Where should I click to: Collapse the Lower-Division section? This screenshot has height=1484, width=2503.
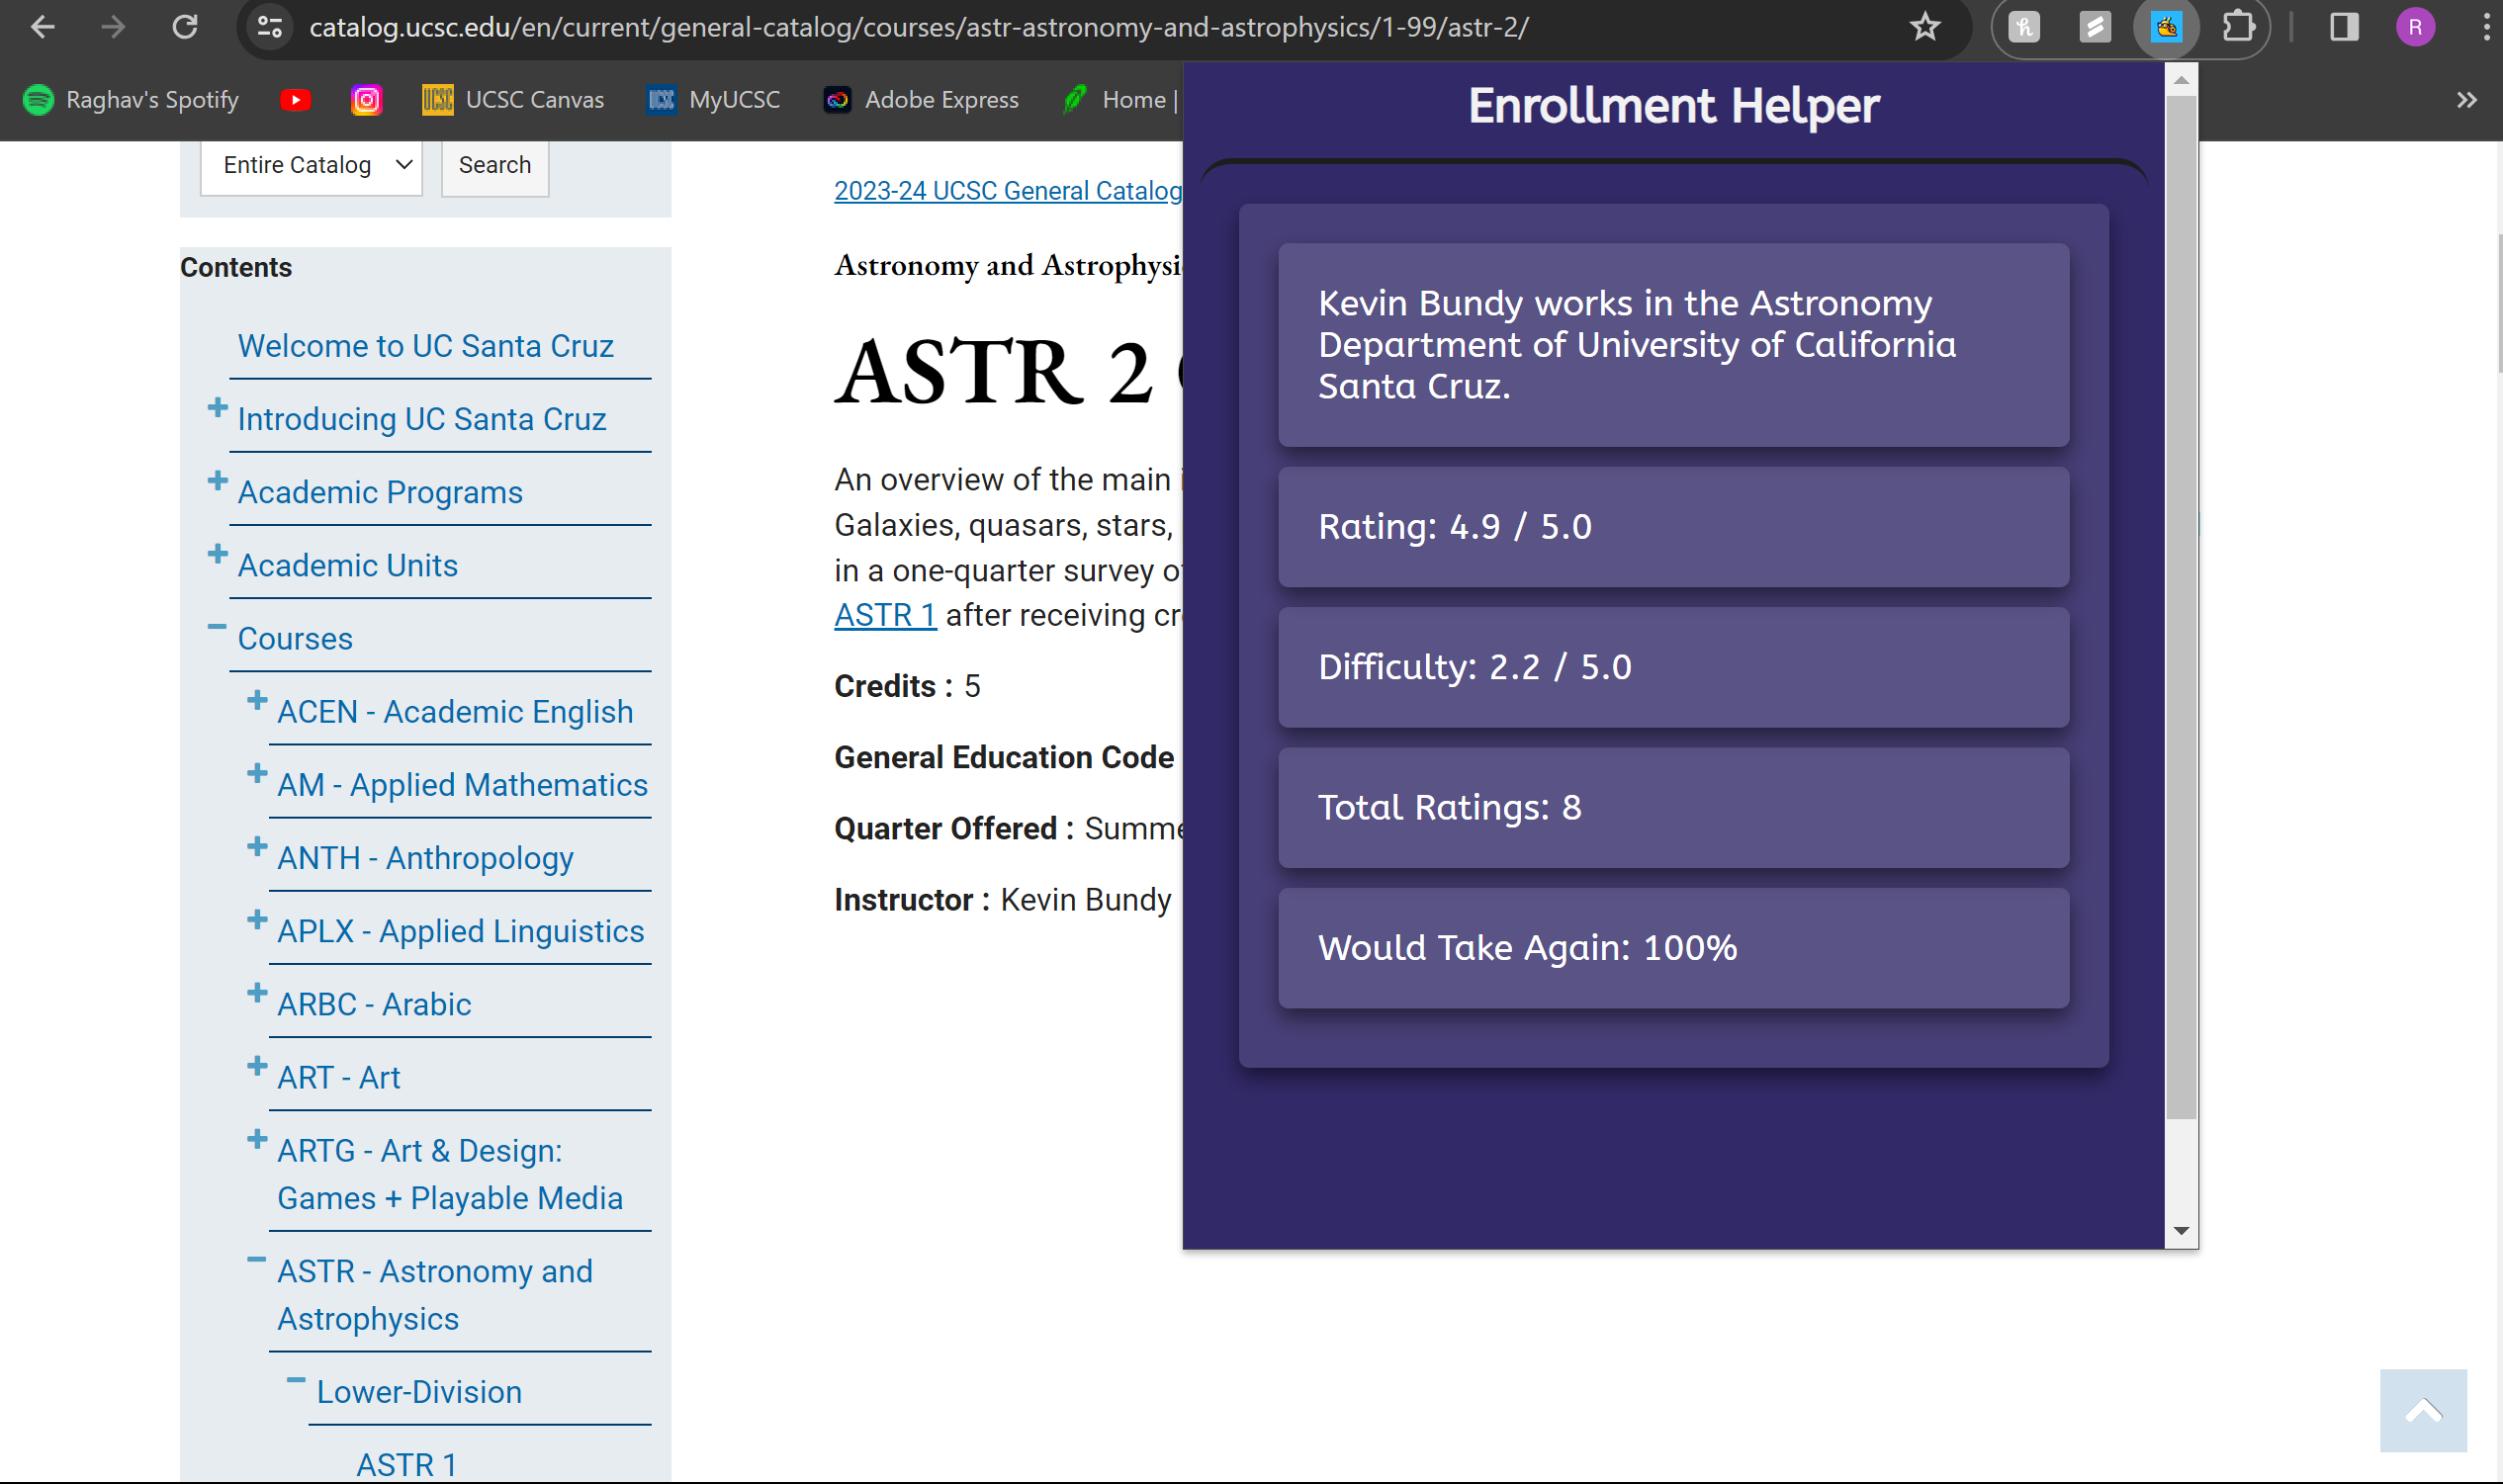296,1380
